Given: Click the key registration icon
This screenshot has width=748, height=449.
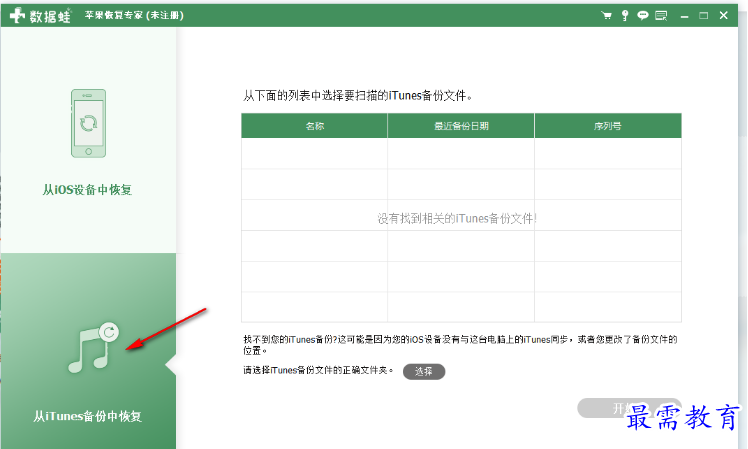Looking at the screenshot, I should tap(625, 16).
